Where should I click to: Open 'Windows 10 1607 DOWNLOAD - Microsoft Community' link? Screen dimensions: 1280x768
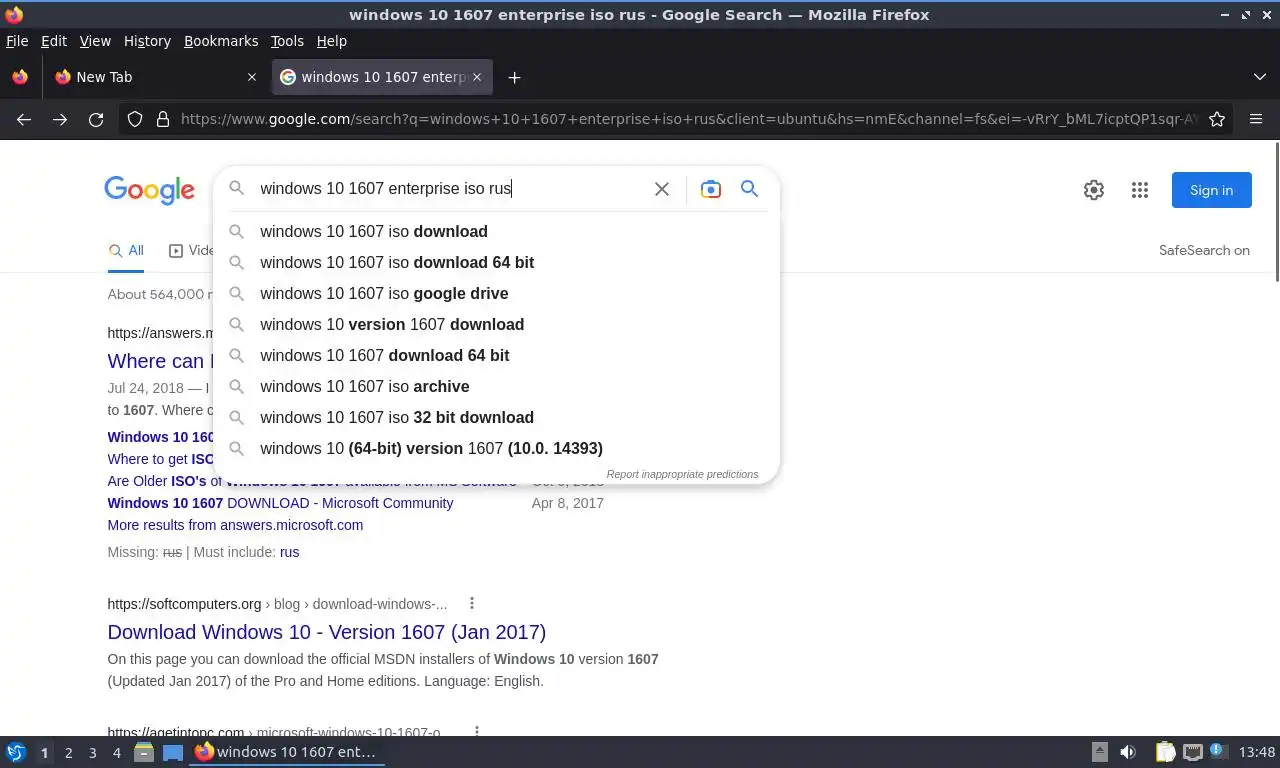click(280, 503)
